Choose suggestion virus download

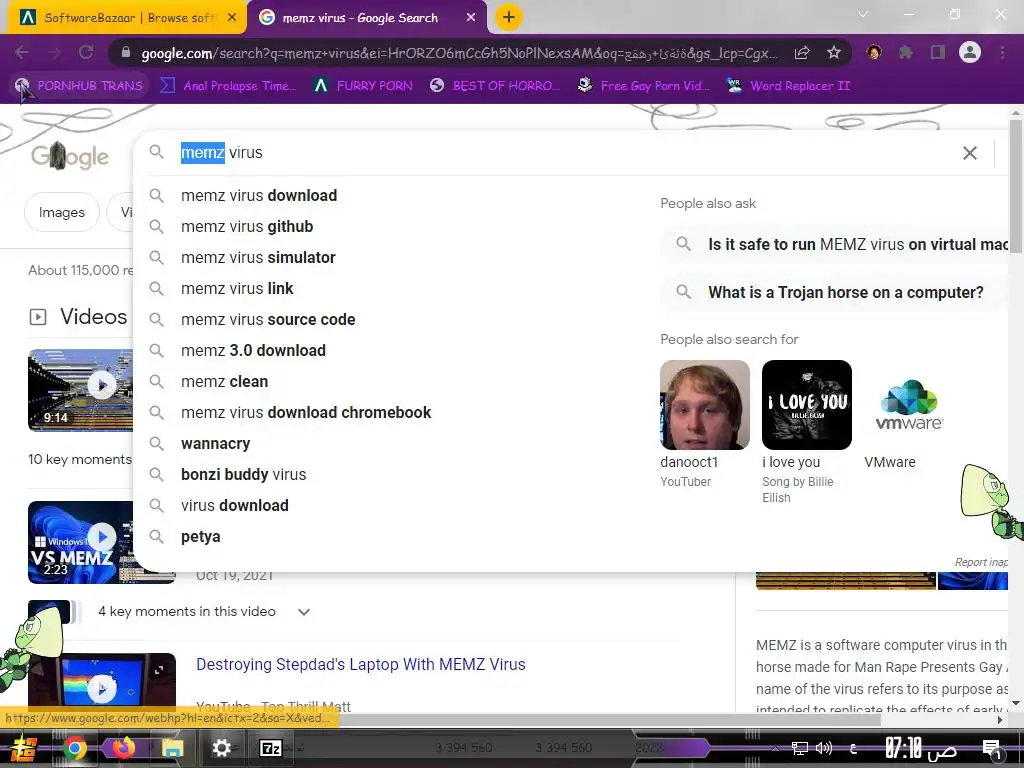(x=234, y=505)
